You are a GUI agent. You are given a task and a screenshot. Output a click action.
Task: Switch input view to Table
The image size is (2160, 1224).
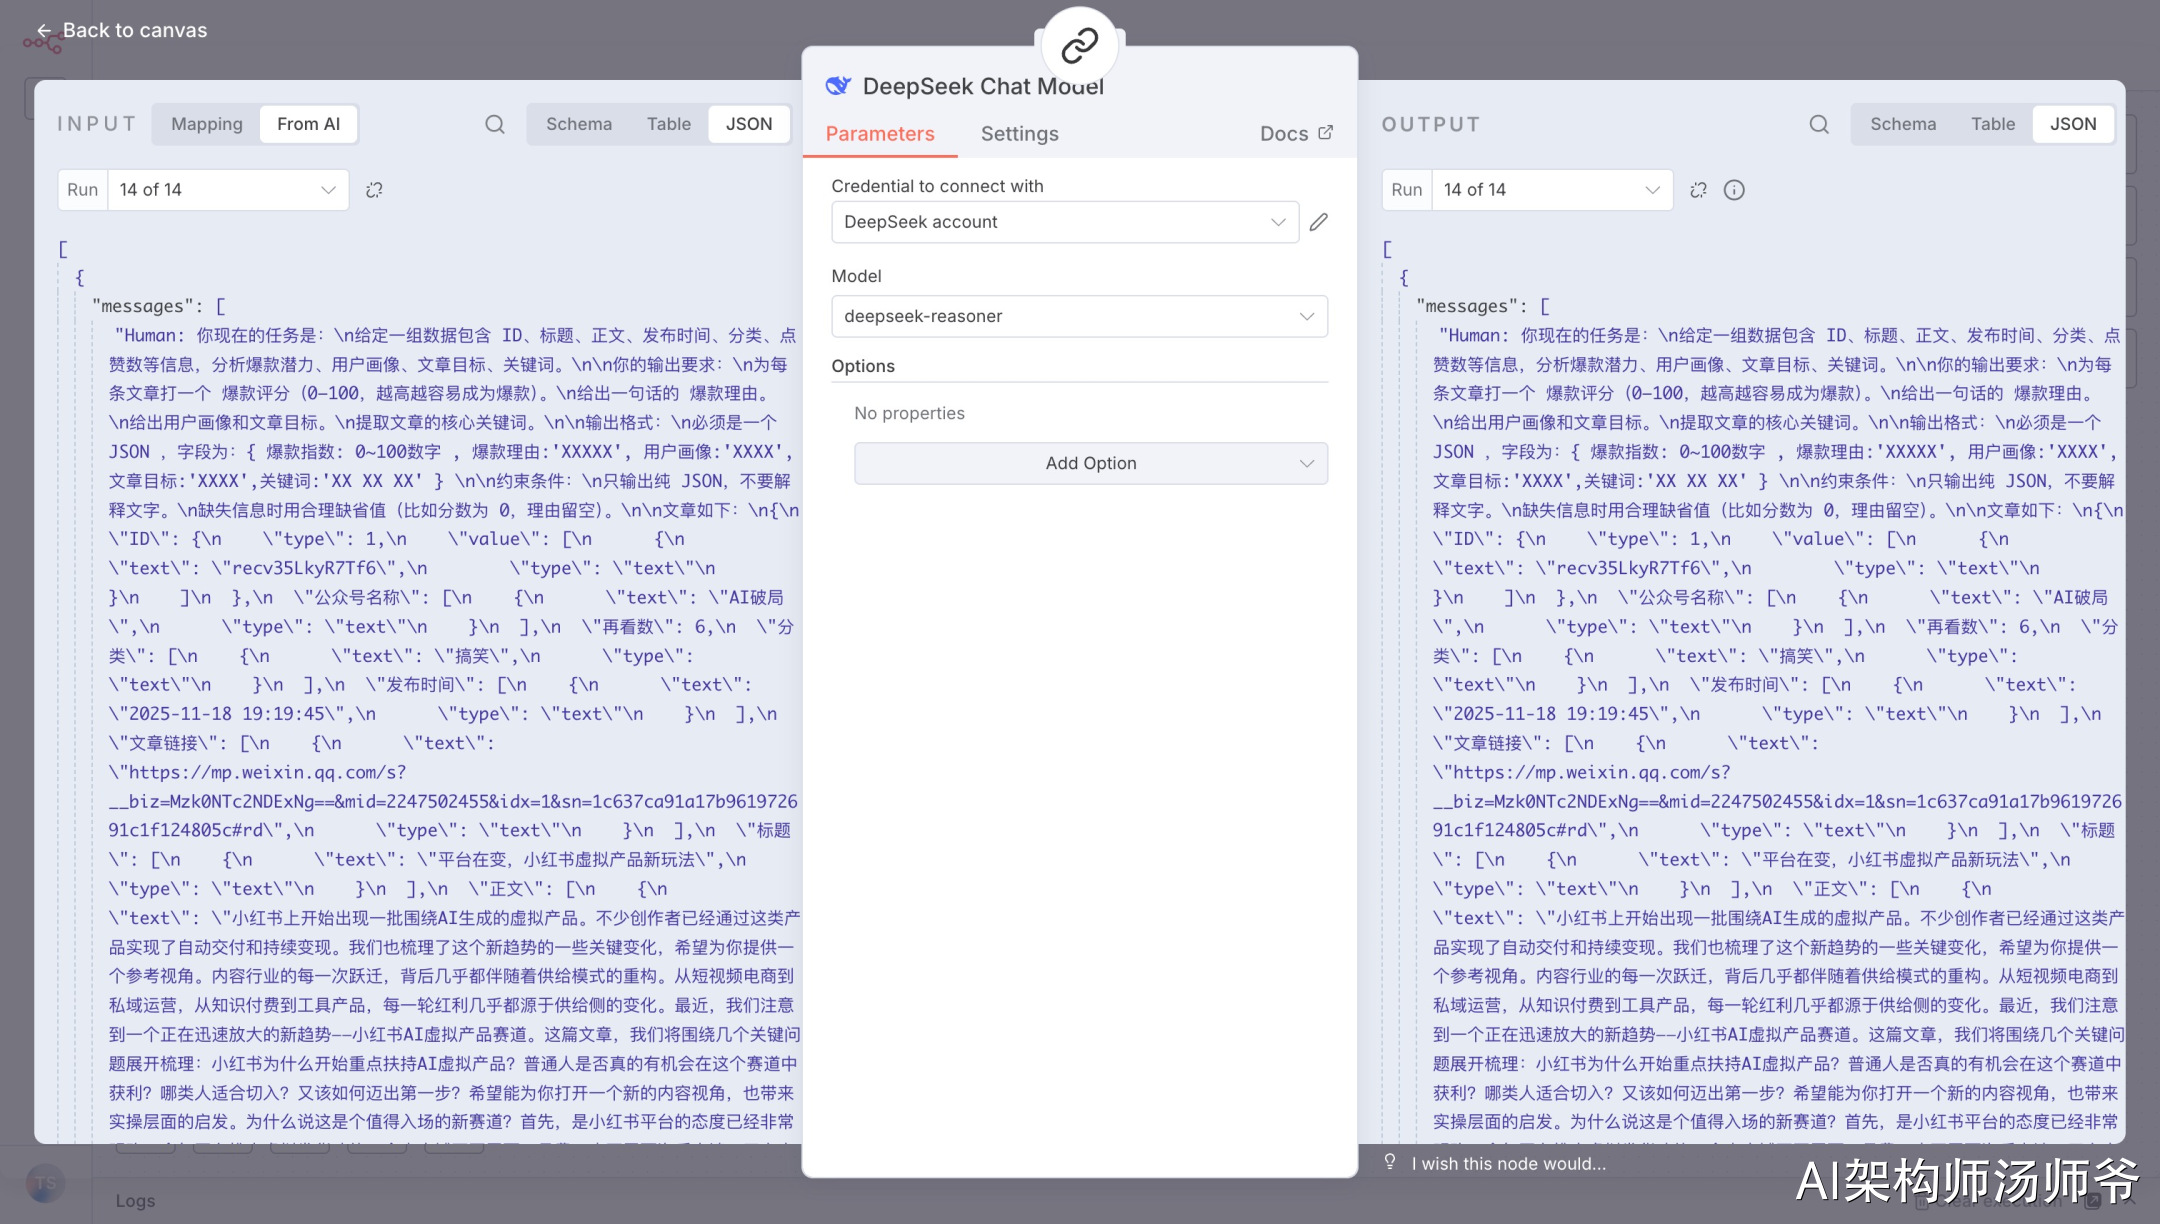tap(668, 124)
